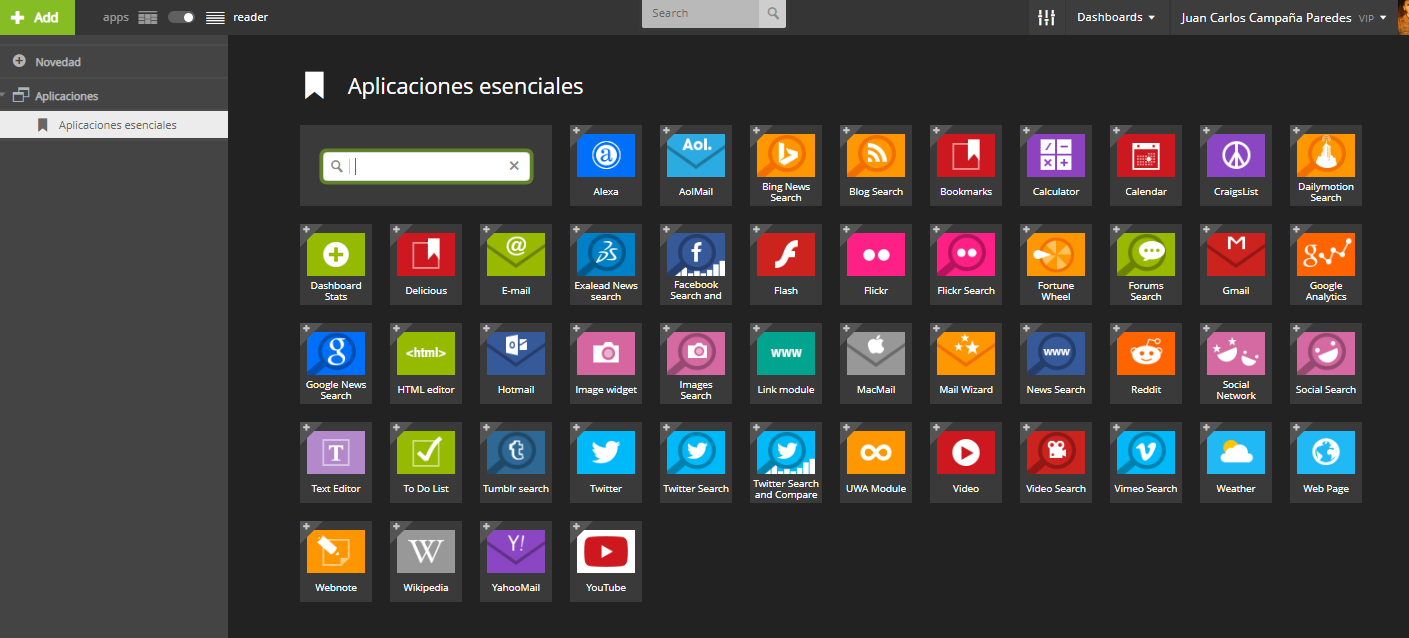
Task: Select the HTML editor app
Action: point(426,363)
